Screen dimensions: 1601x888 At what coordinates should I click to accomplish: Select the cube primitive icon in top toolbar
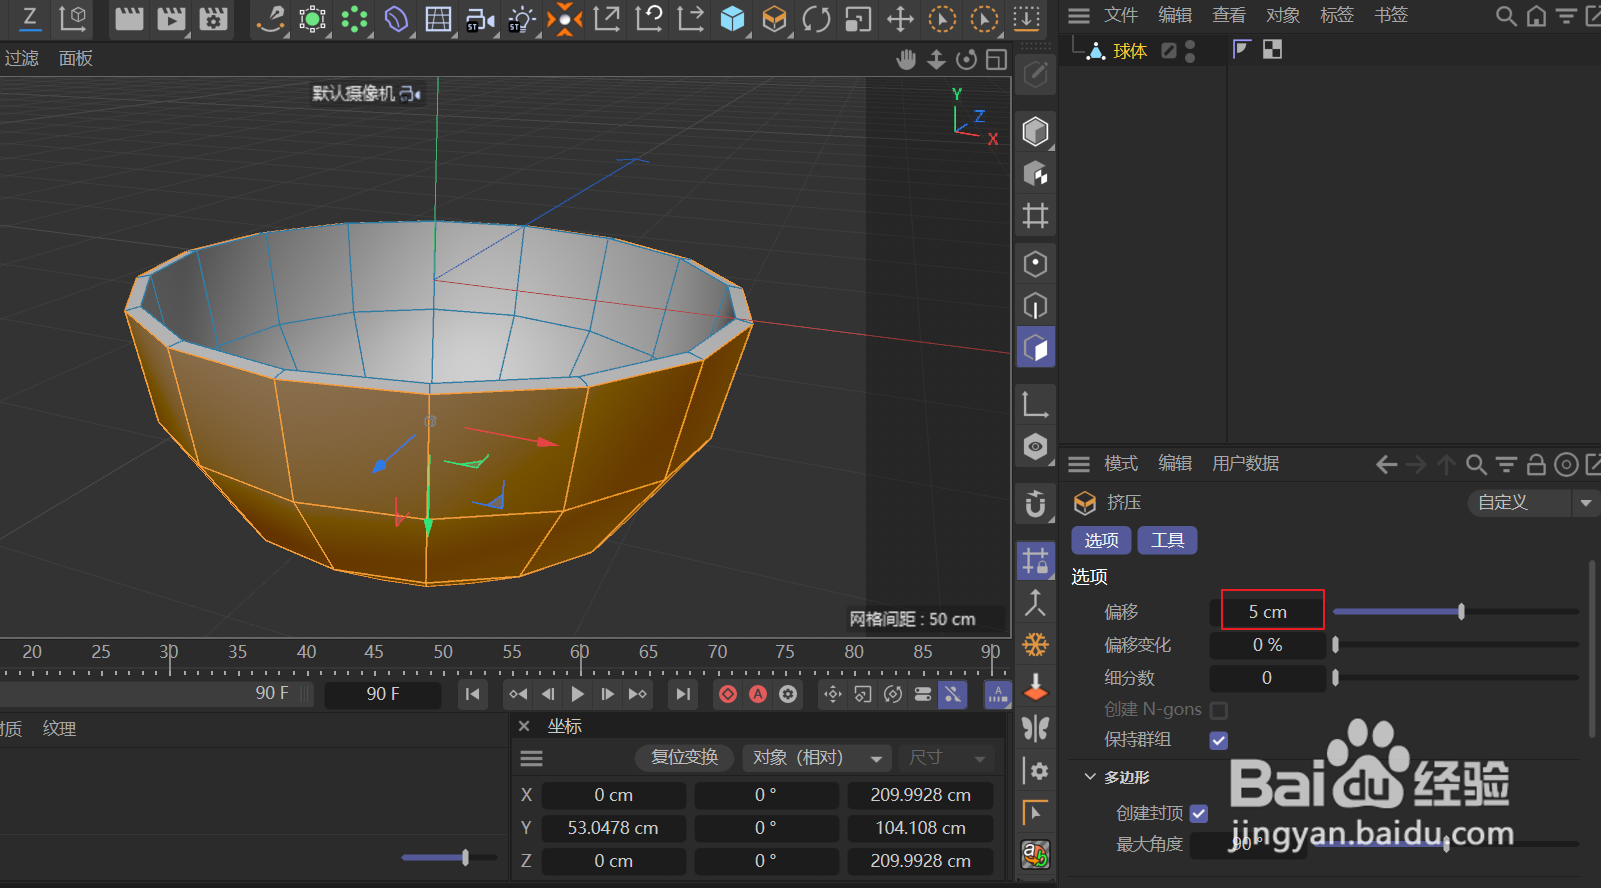click(732, 19)
